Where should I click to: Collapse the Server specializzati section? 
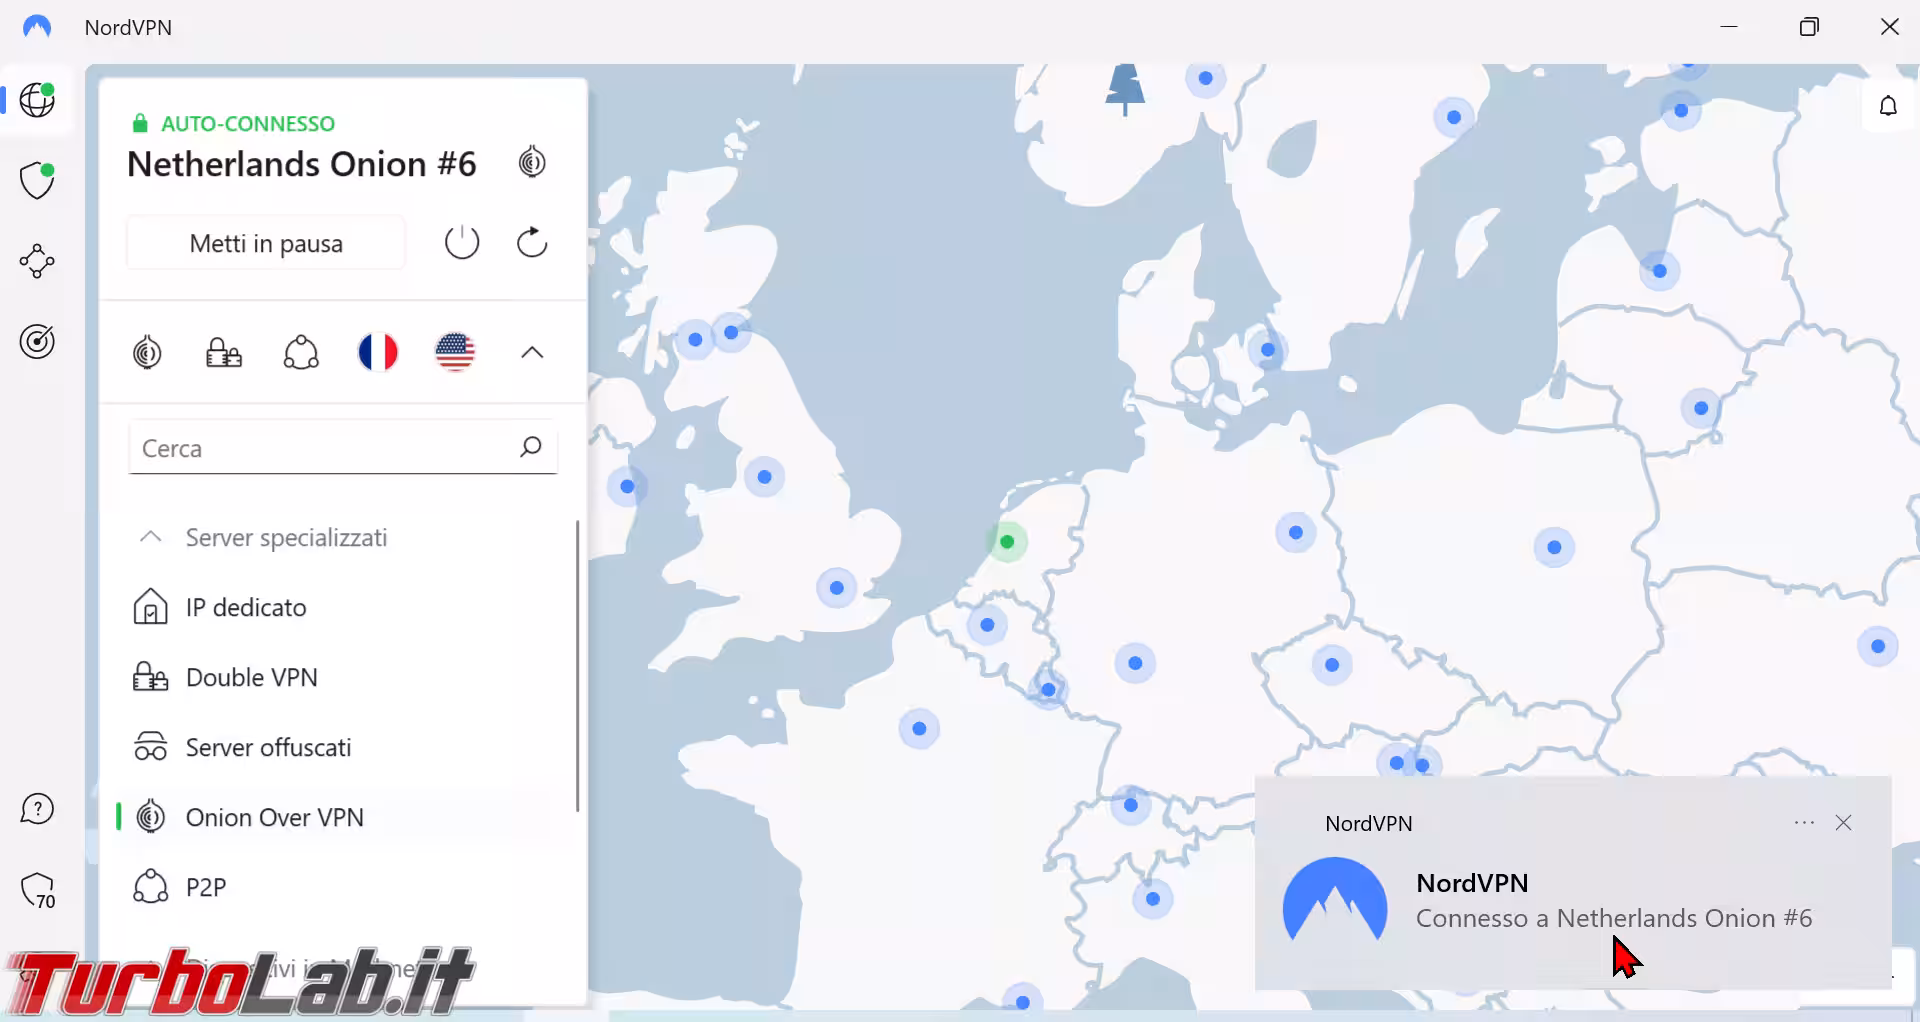point(151,537)
